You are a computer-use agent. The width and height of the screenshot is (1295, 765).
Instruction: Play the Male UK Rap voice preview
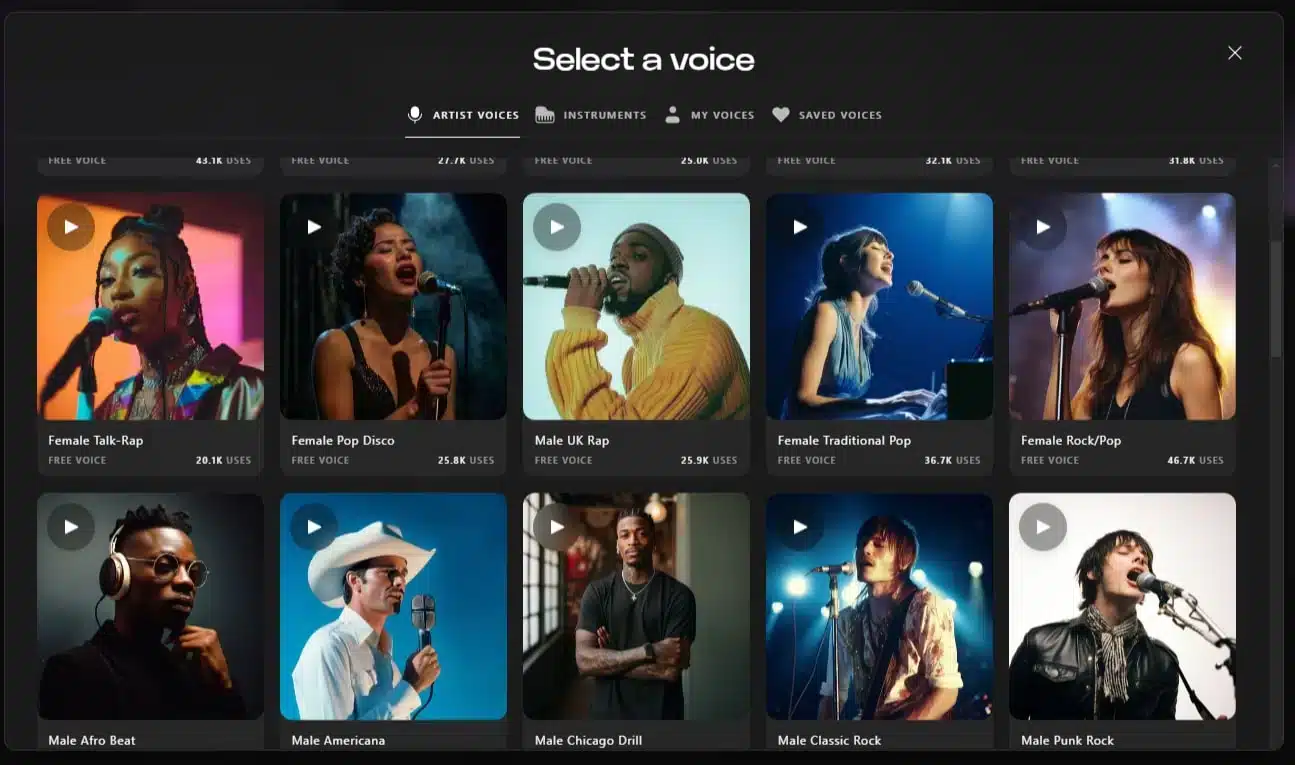click(557, 227)
